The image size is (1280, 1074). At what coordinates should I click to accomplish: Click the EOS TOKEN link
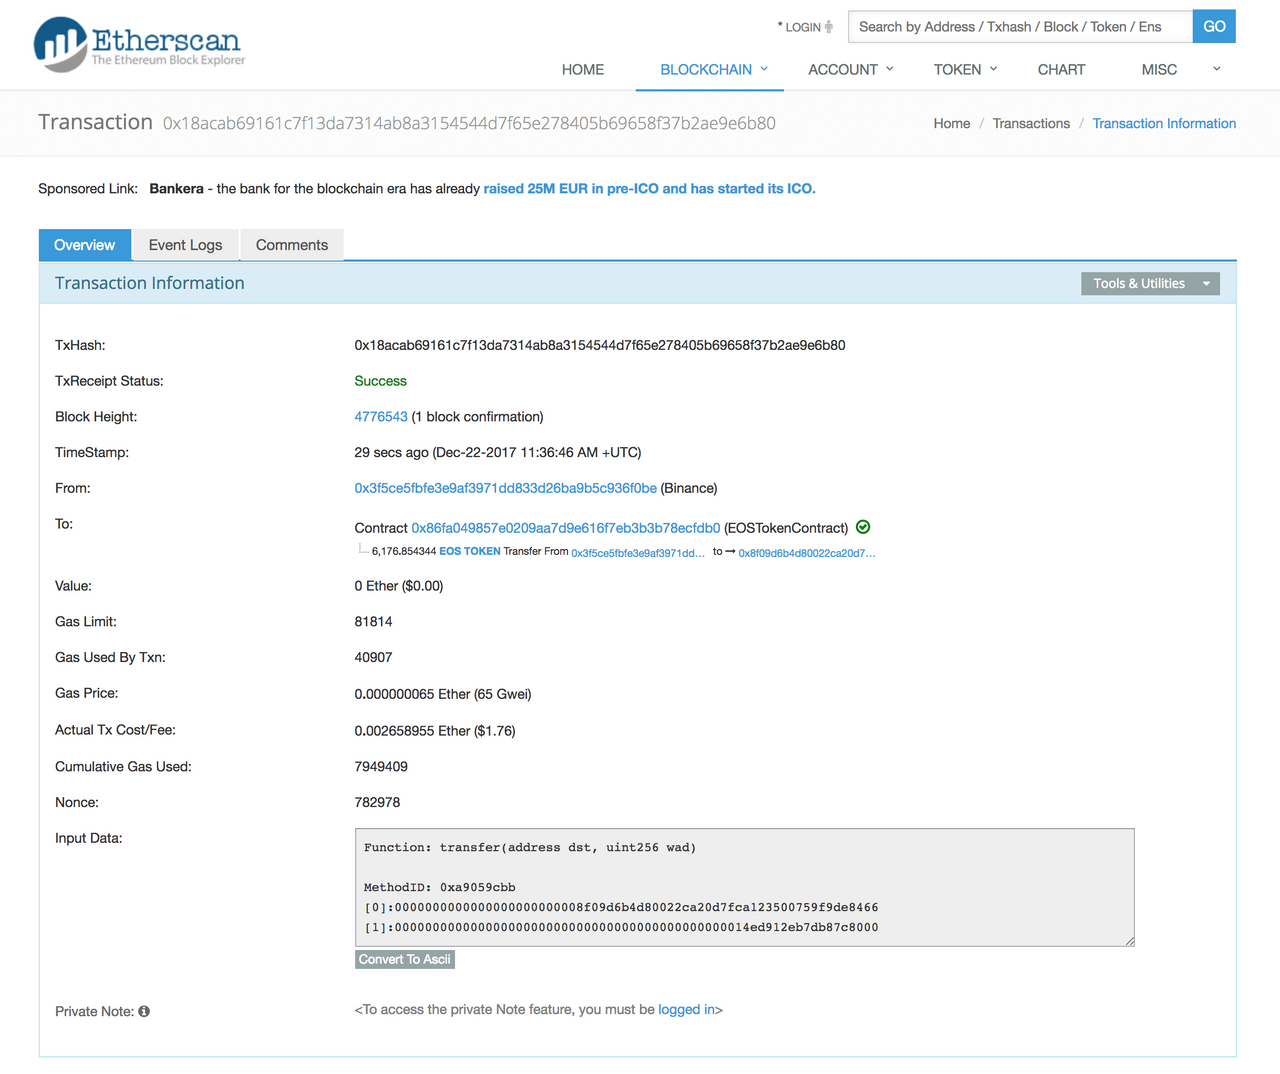(470, 551)
